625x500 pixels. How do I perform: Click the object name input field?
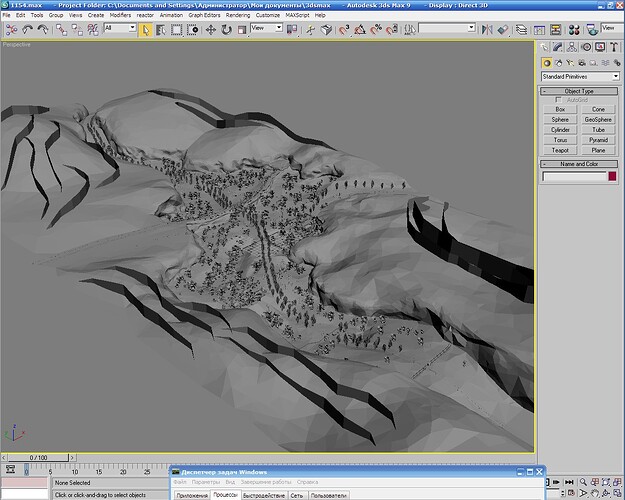573,177
